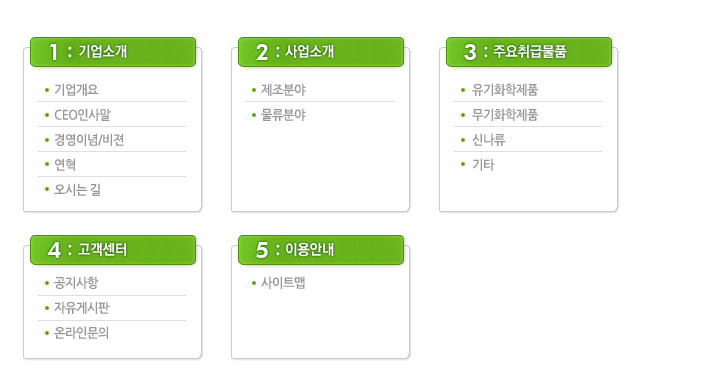The width and height of the screenshot is (702, 388).
Task: Open the 온라인문의 link
Action: 81,333
